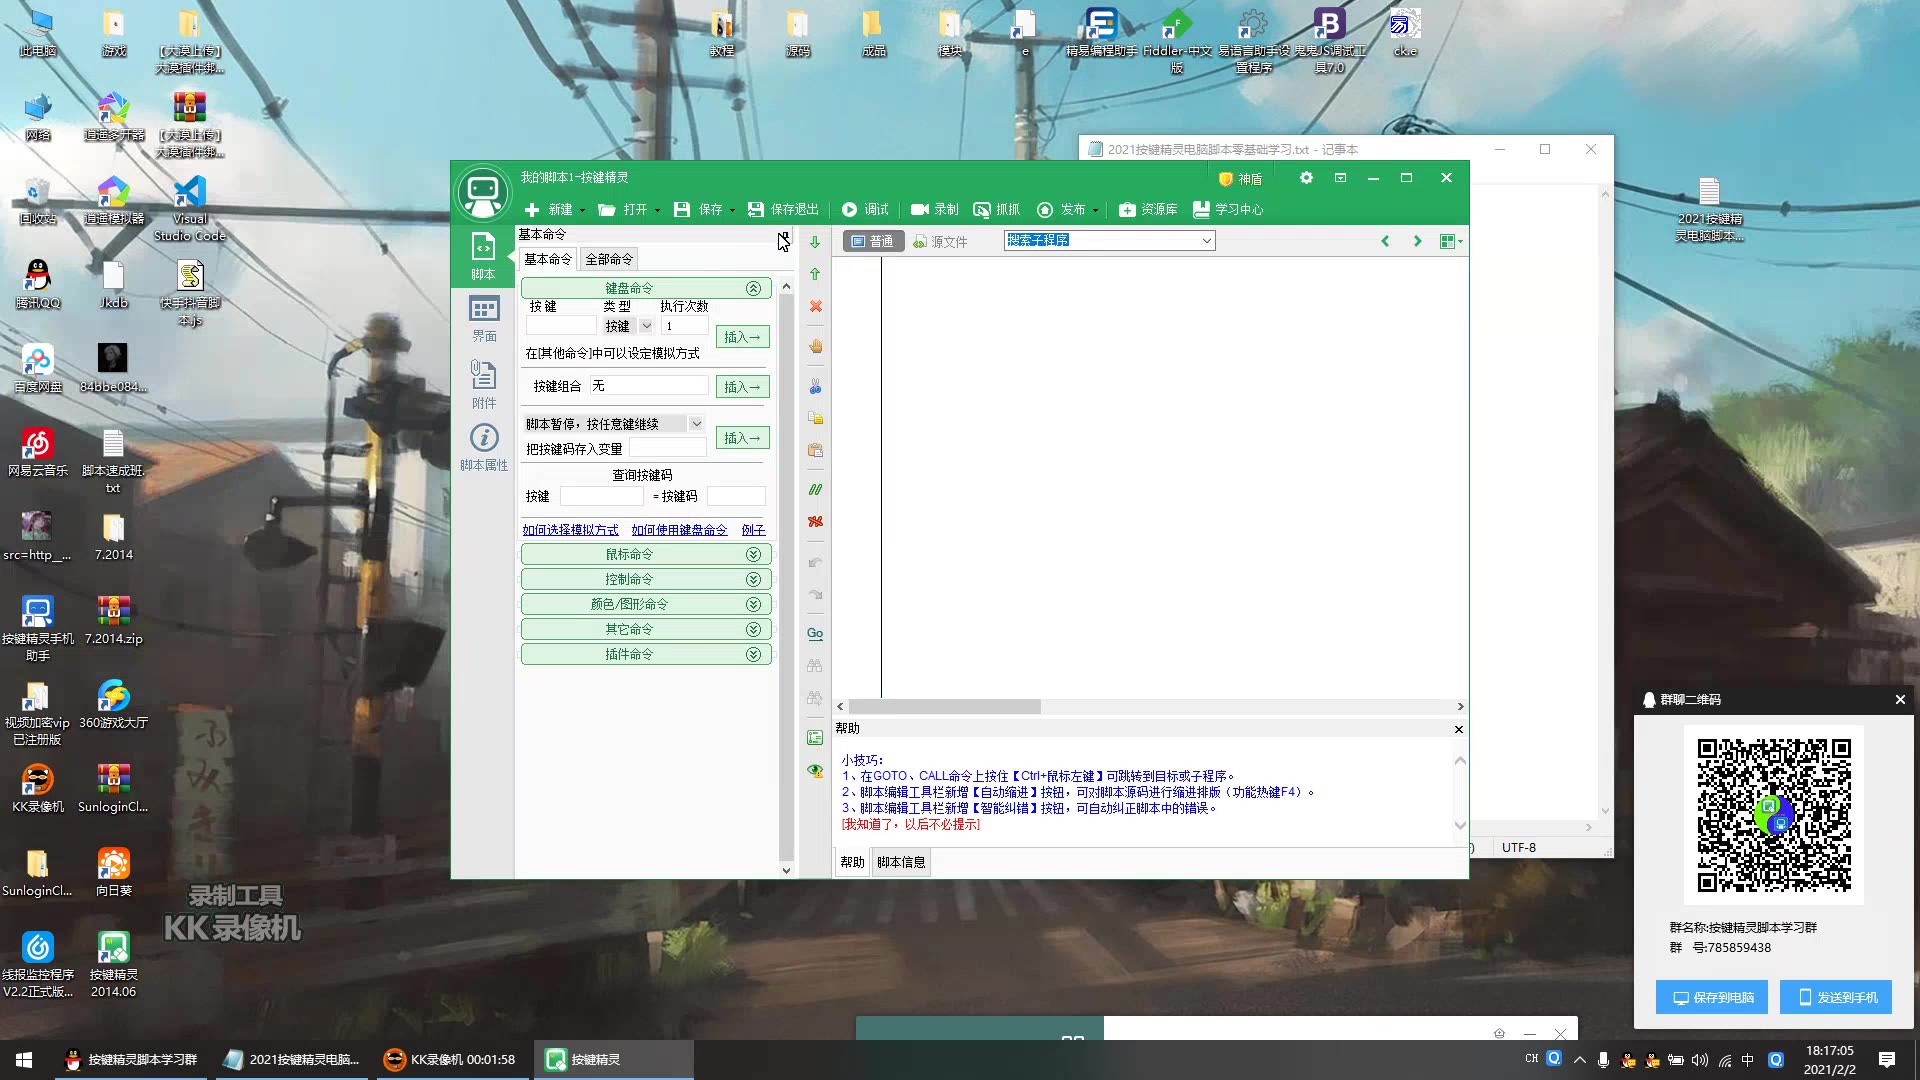Click the scissors cut icon
The width and height of the screenshot is (1920, 1080).
pos(815,386)
